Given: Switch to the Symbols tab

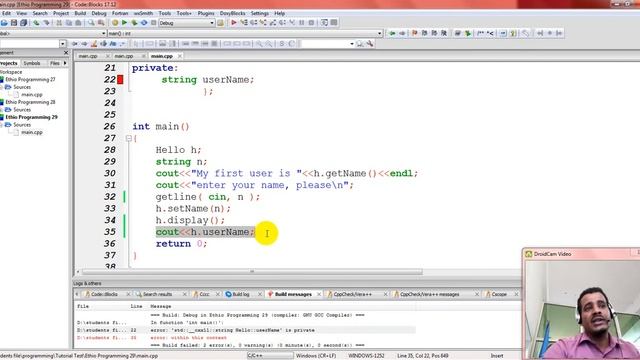Looking at the screenshot, I should point(32,63).
